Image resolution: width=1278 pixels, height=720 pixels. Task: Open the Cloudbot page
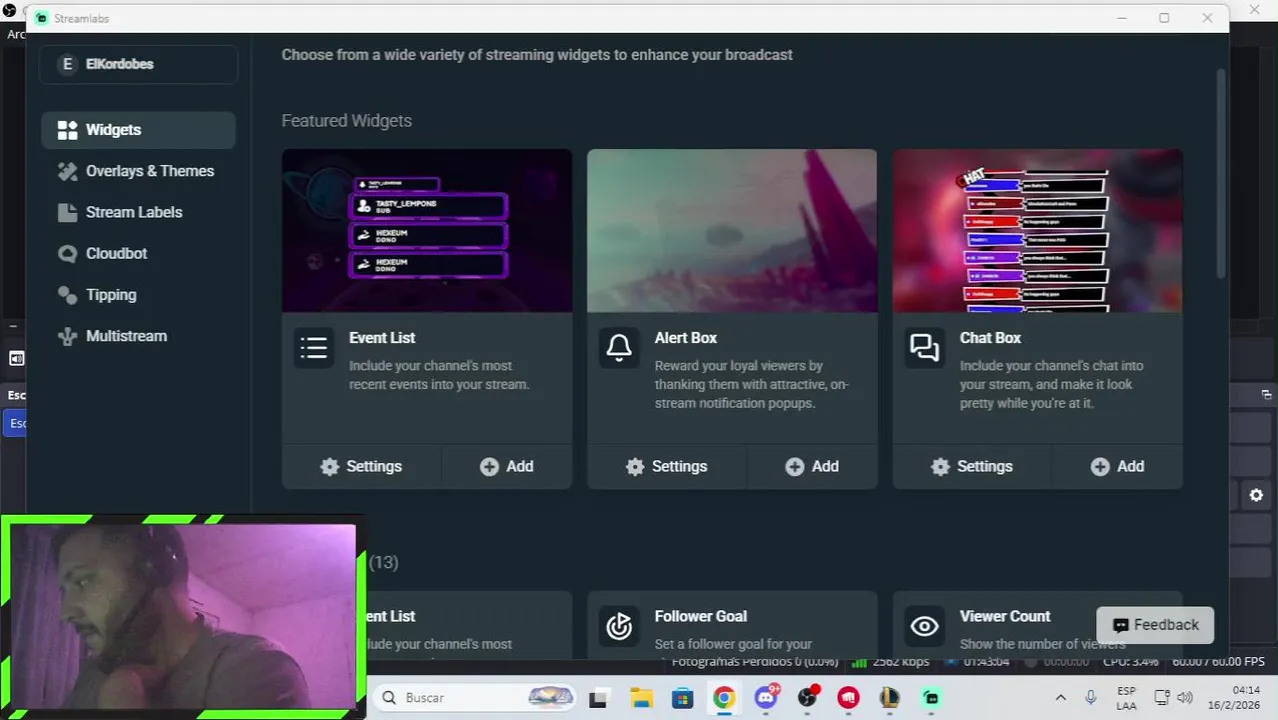pyautogui.click(x=138, y=253)
